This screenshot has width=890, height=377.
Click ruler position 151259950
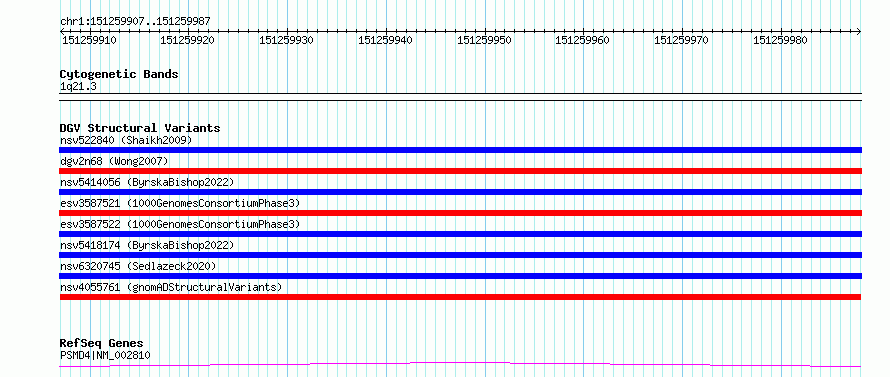point(484,41)
